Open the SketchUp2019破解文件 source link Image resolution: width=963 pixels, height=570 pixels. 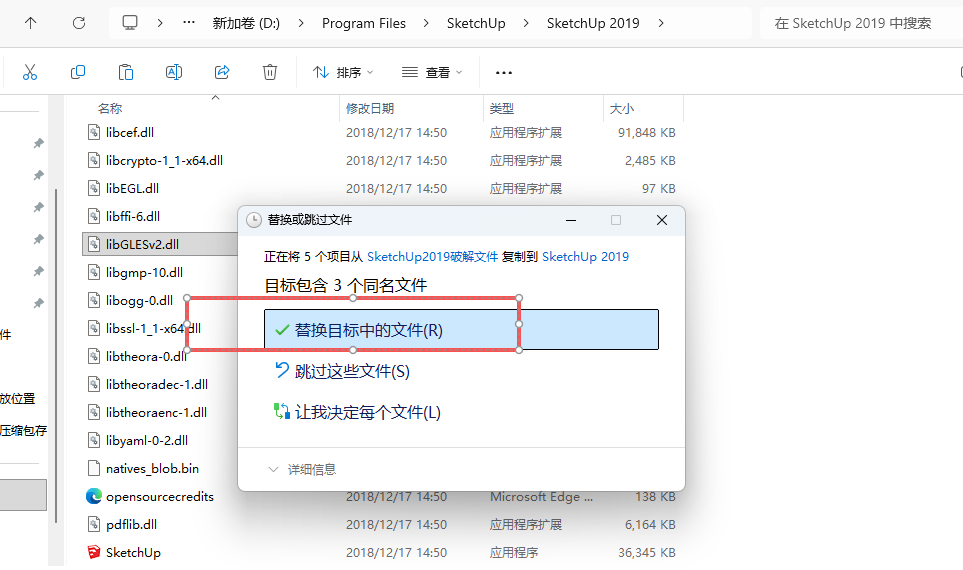point(432,257)
